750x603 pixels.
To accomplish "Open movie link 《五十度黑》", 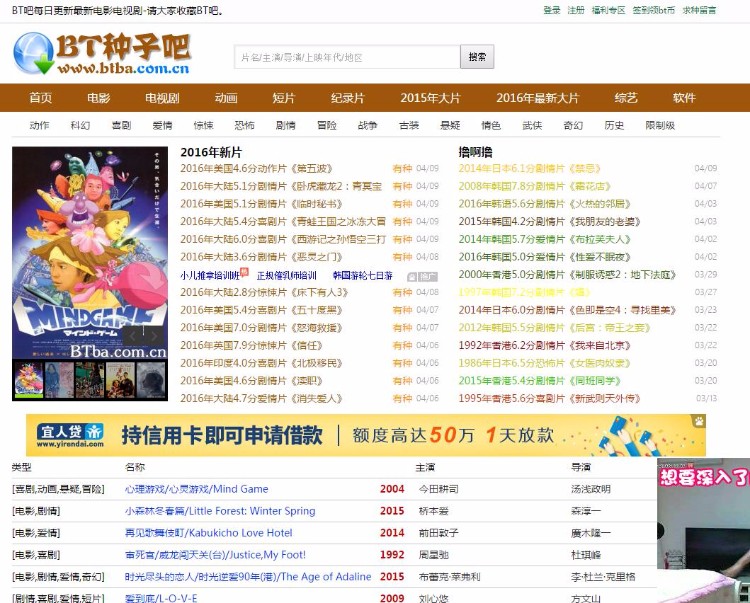I will (x=262, y=310).
